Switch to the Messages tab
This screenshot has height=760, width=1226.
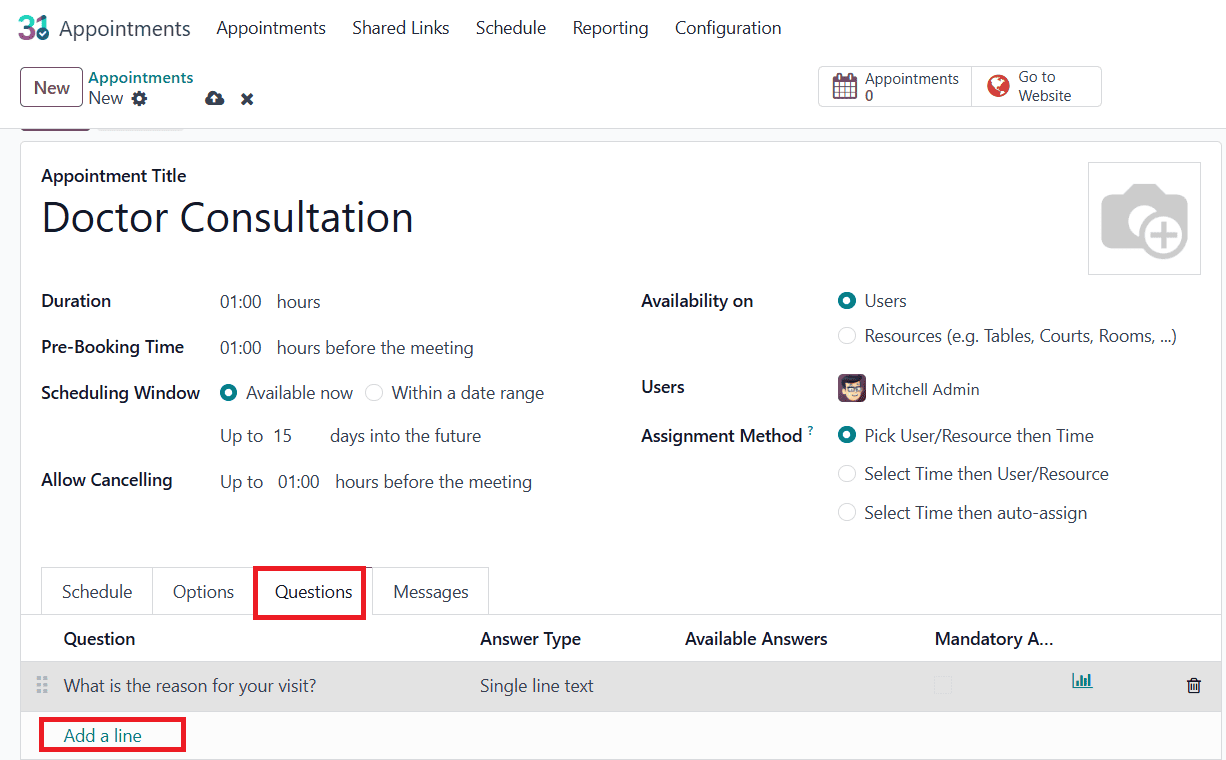click(x=431, y=591)
